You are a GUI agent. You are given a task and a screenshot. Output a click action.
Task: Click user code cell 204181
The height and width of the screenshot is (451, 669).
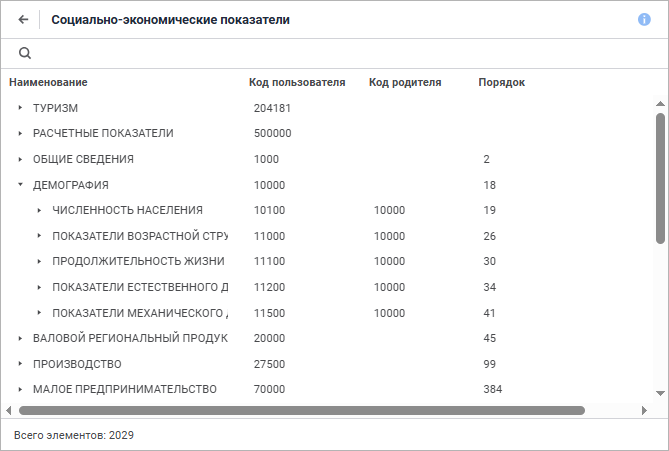(x=272, y=108)
